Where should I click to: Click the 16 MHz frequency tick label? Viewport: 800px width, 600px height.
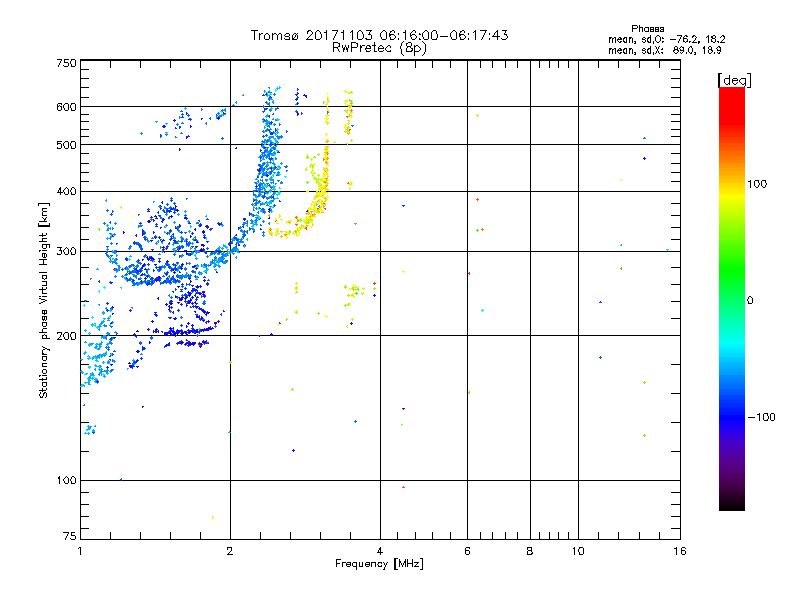[680, 551]
